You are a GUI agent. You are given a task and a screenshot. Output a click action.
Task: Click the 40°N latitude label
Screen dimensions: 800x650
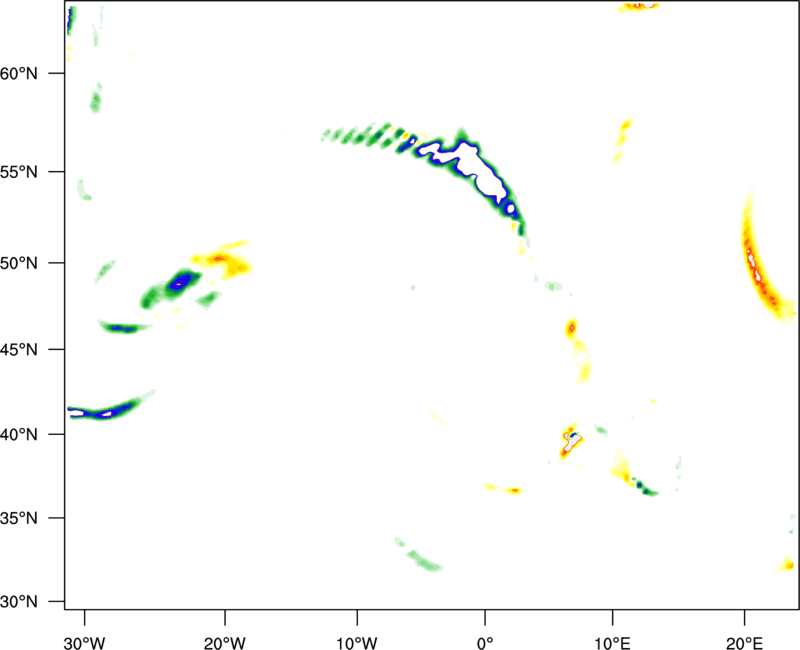click(19, 435)
